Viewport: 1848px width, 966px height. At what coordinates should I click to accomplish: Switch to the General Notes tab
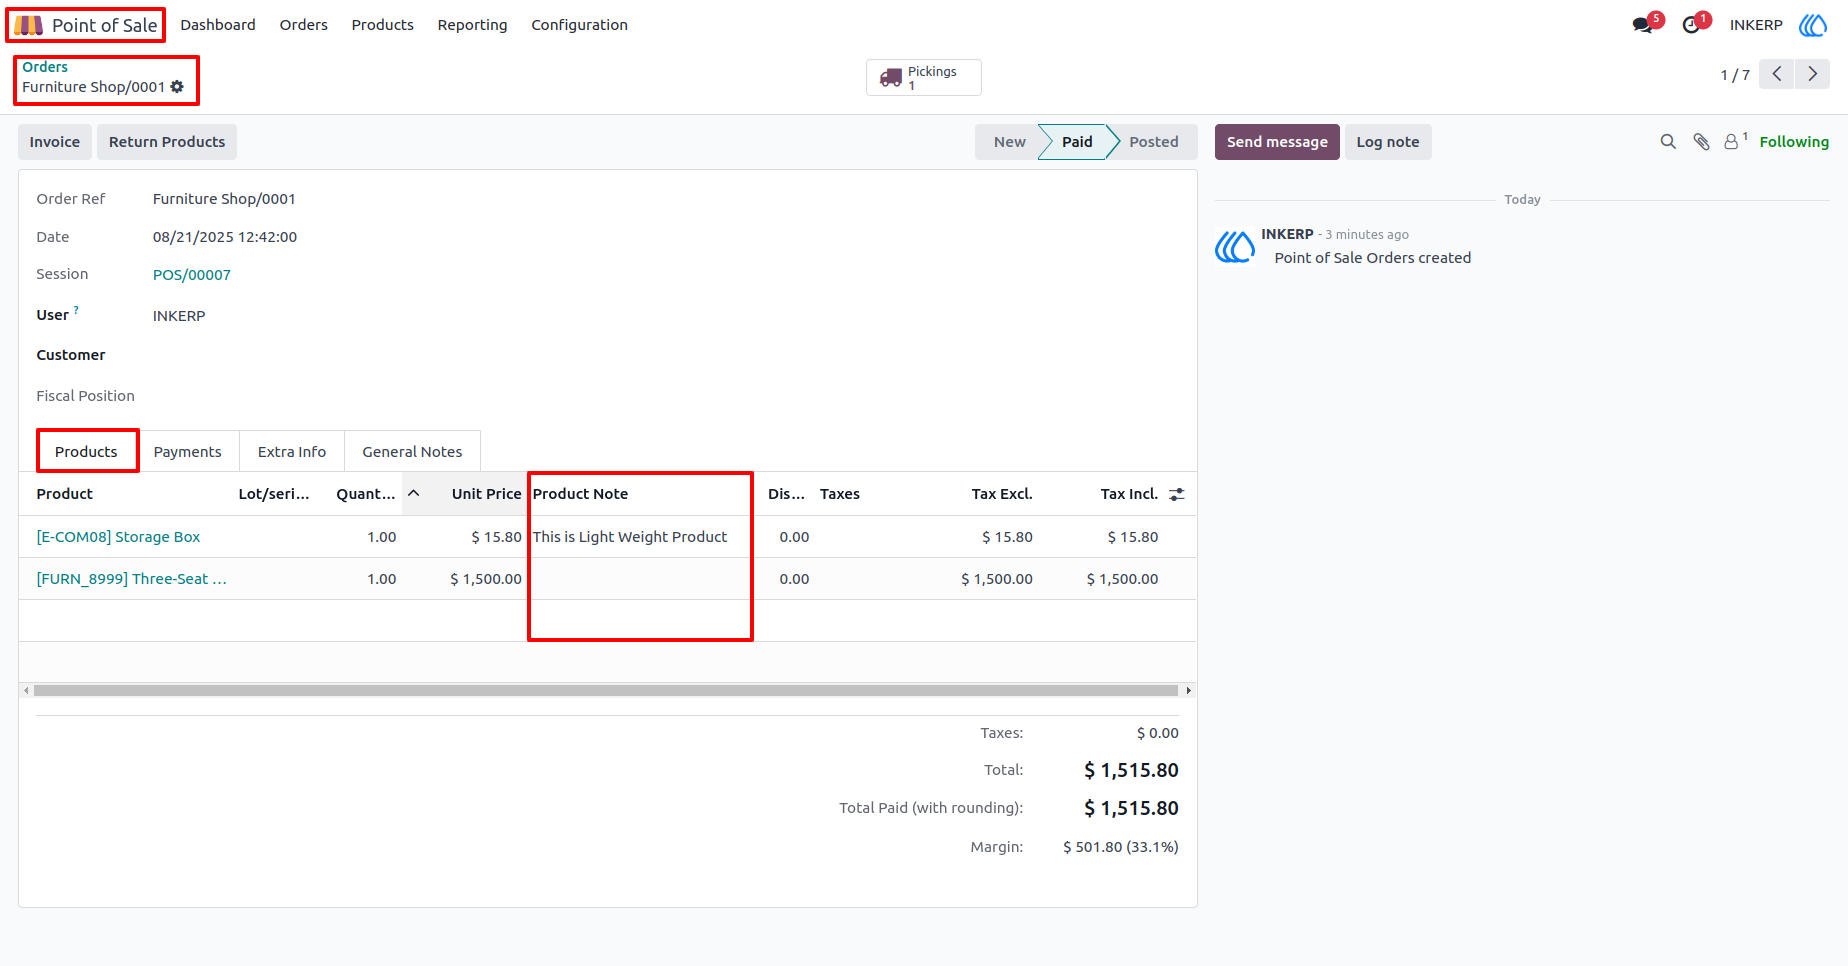point(412,452)
